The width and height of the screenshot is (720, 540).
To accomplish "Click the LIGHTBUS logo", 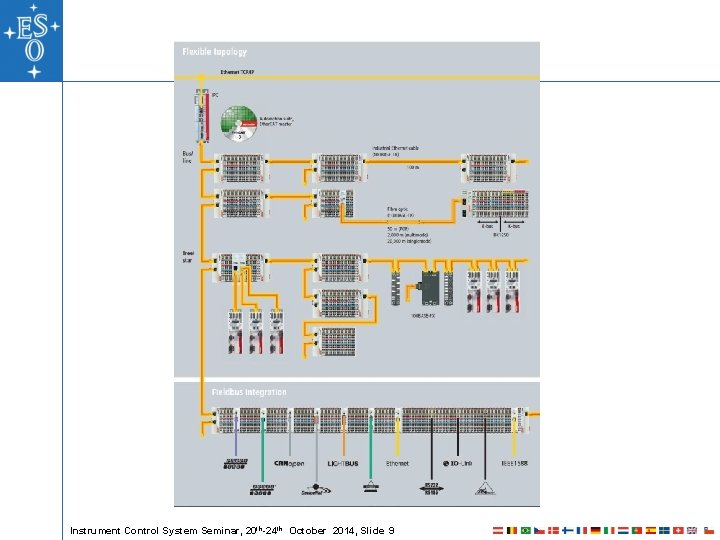I will (343, 463).
